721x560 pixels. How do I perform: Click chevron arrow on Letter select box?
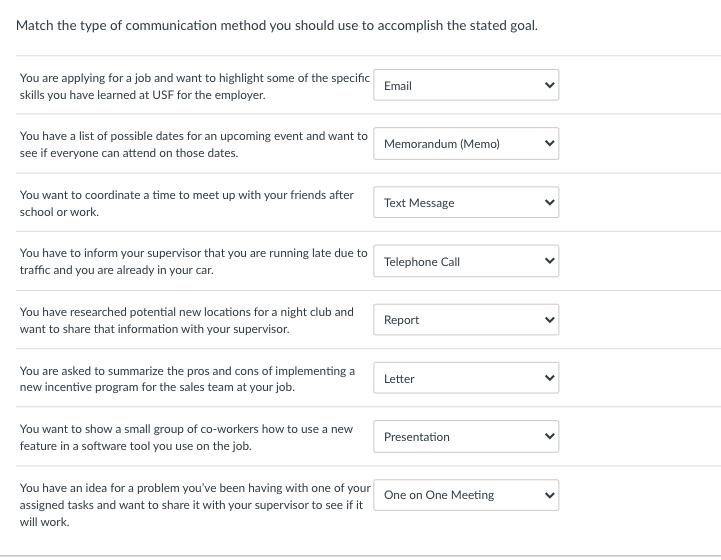point(548,379)
